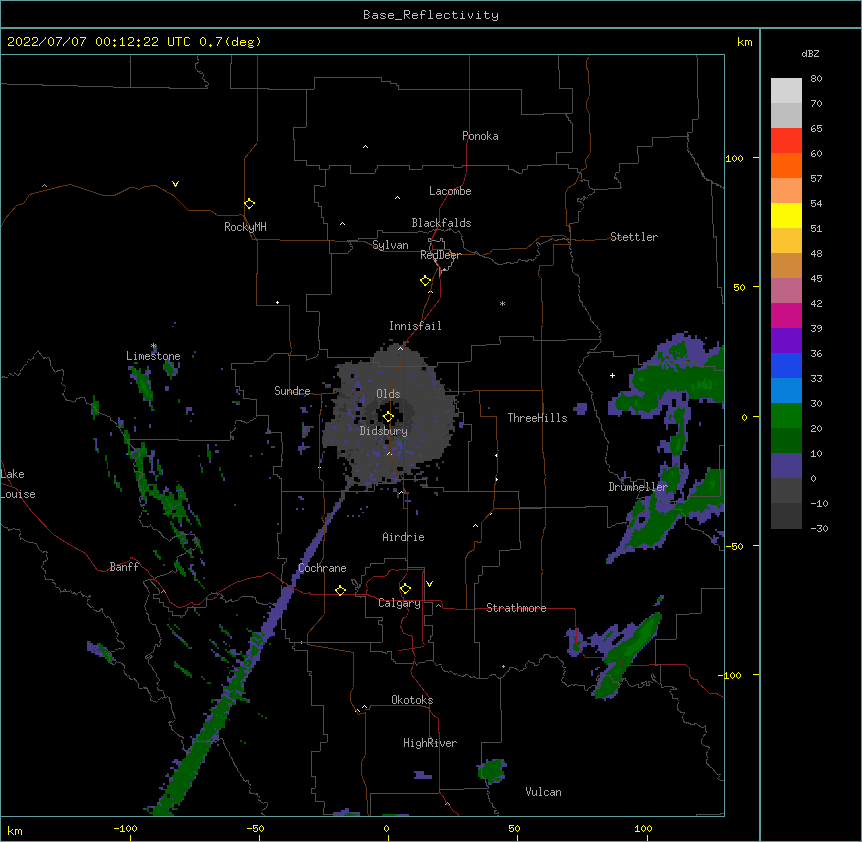Image resolution: width=862 pixels, height=842 pixels.
Task: Click the dark grey 0 to -10 dBZ swatch
Action: [x=786, y=491]
